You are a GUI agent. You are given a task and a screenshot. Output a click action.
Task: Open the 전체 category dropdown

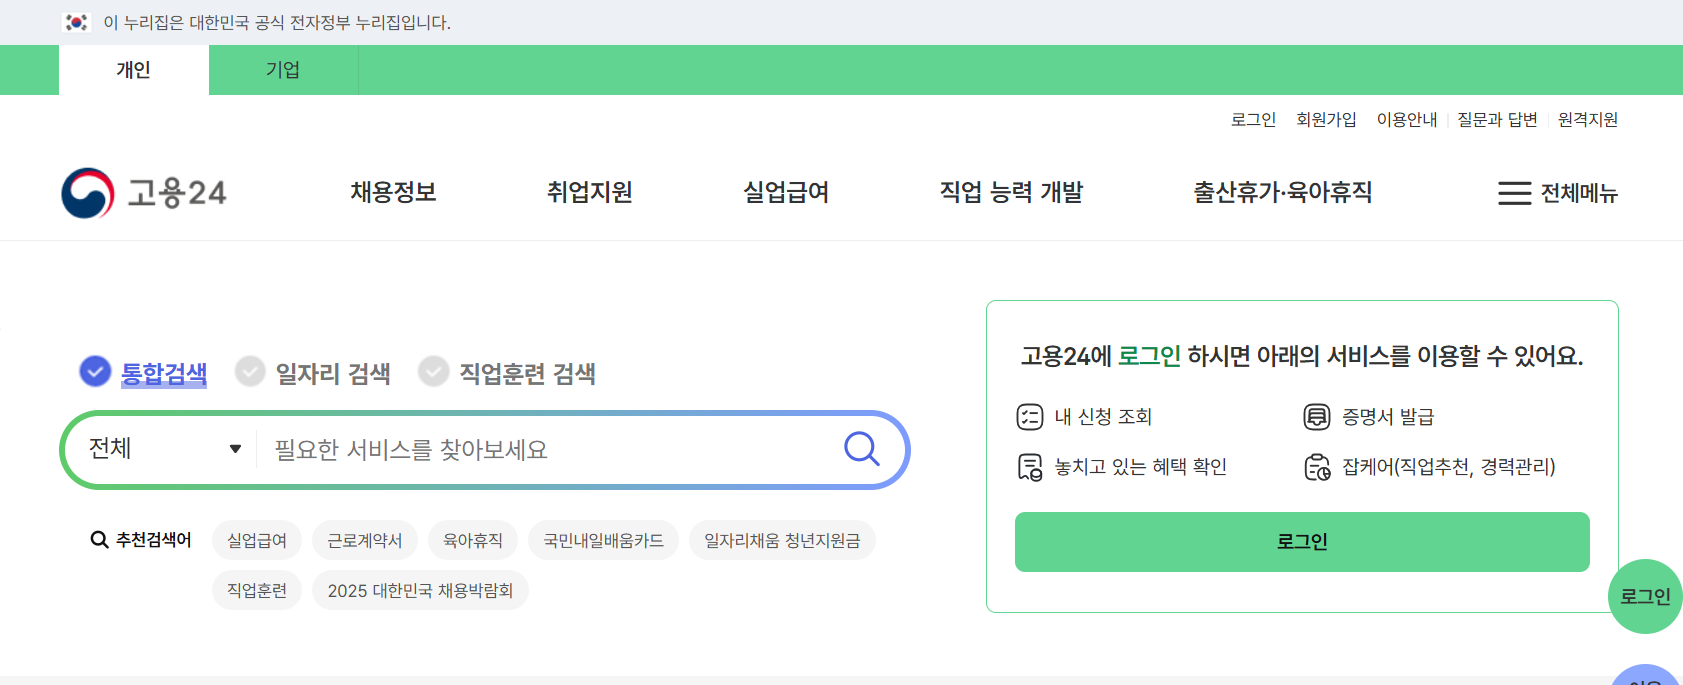165,449
